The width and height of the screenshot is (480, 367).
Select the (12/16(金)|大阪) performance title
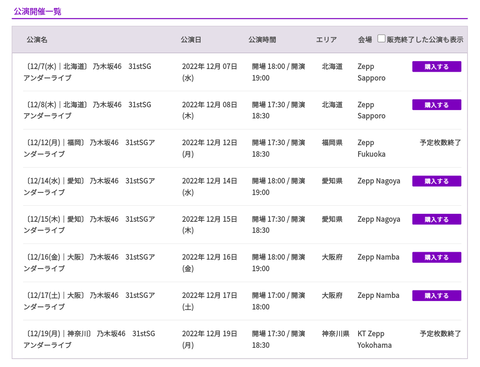click(x=89, y=263)
